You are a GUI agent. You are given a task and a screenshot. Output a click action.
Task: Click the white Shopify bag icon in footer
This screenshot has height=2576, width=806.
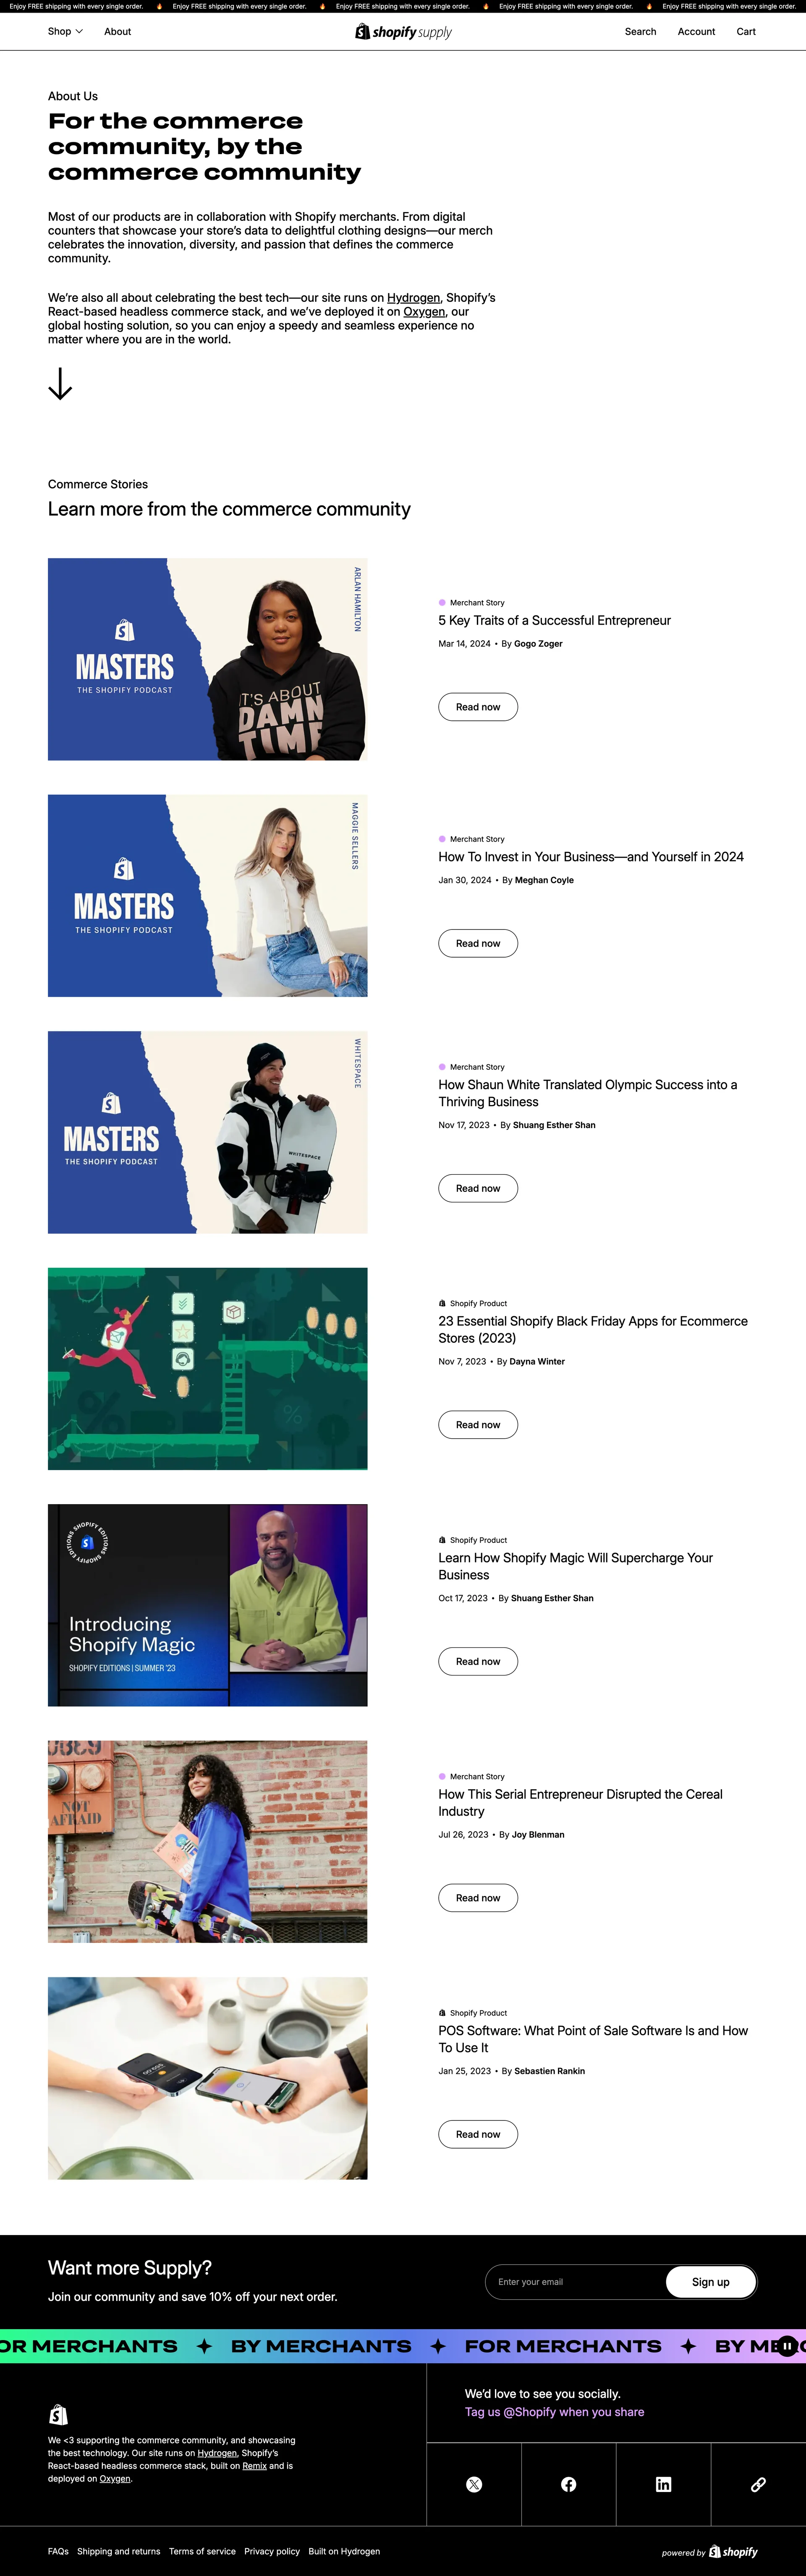click(x=58, y=2415)
